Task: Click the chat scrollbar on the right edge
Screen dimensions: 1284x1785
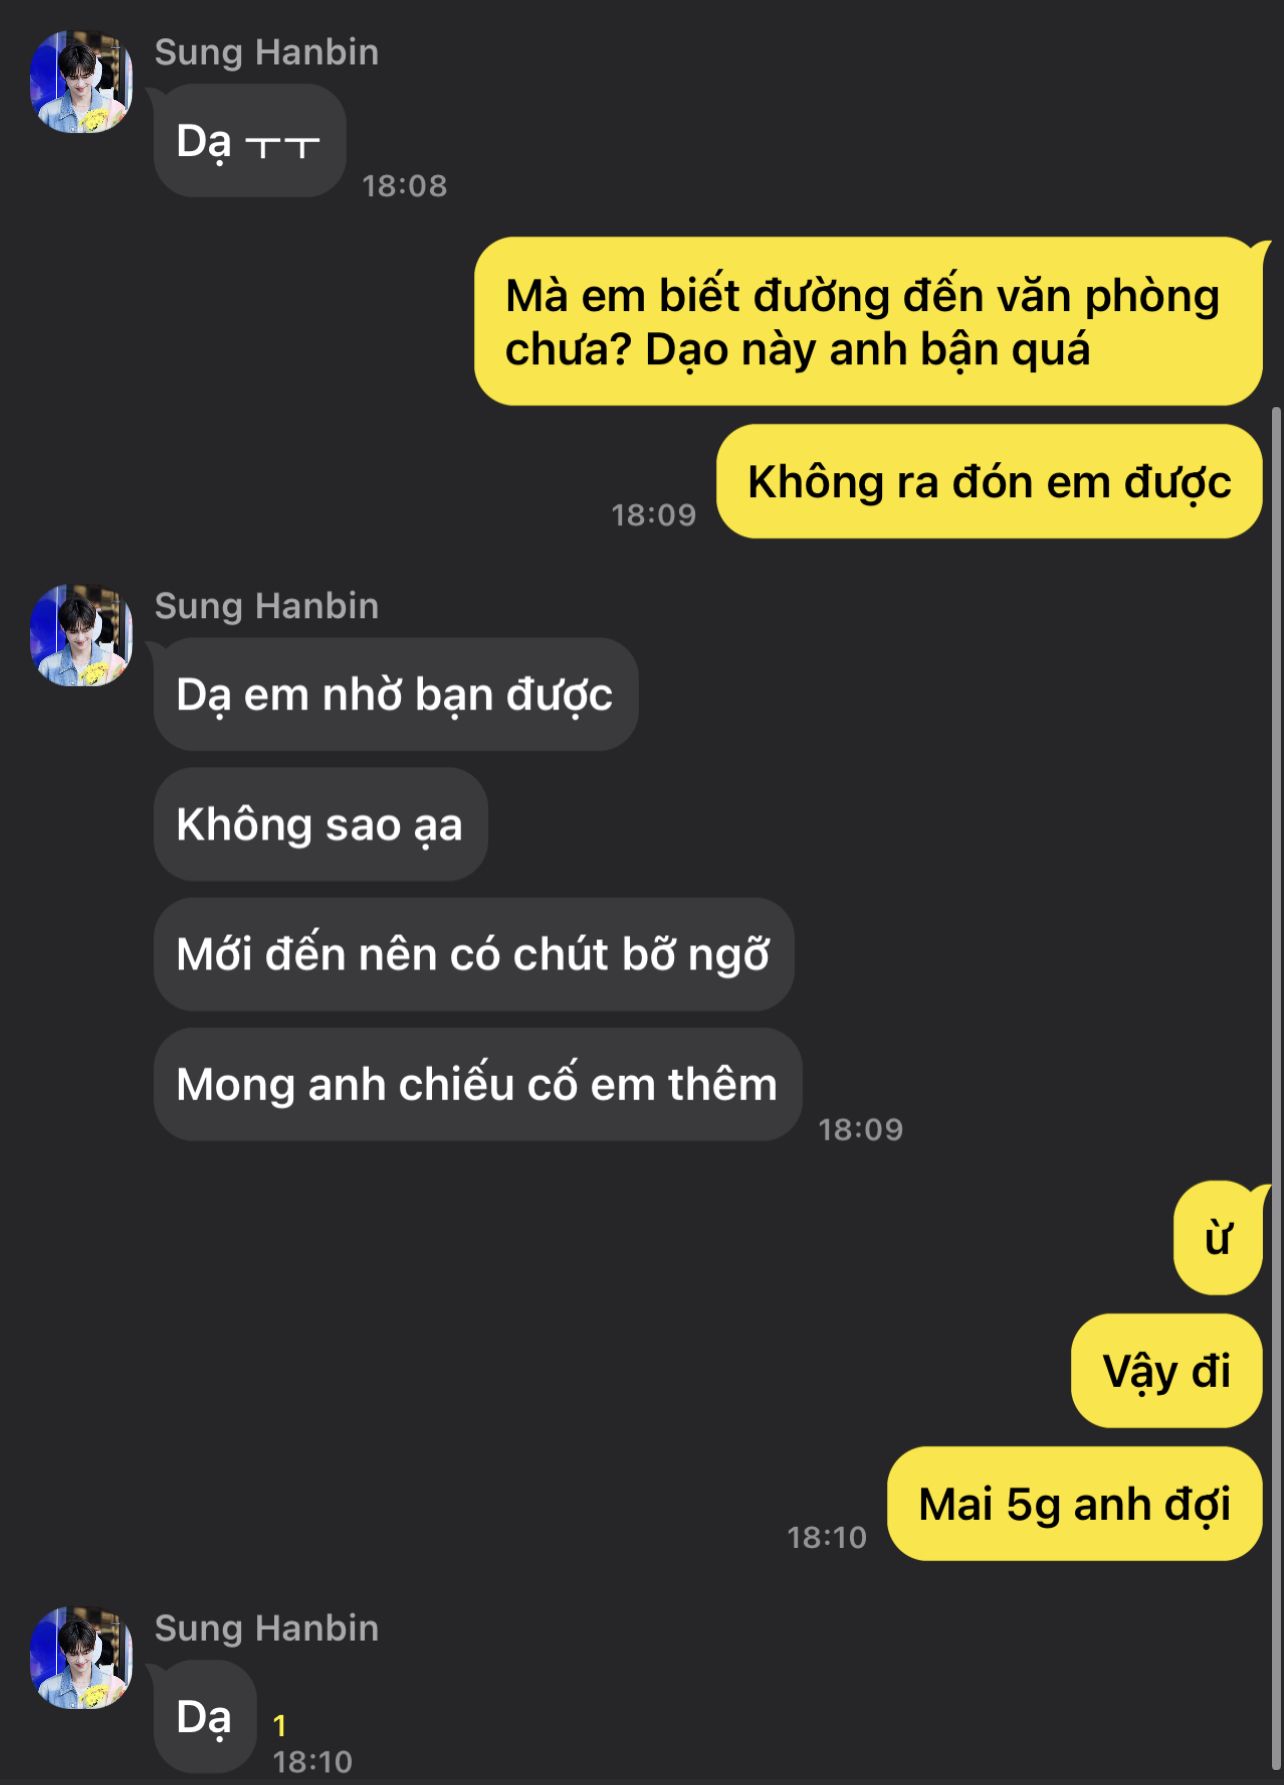Action: point(1276,1090)
